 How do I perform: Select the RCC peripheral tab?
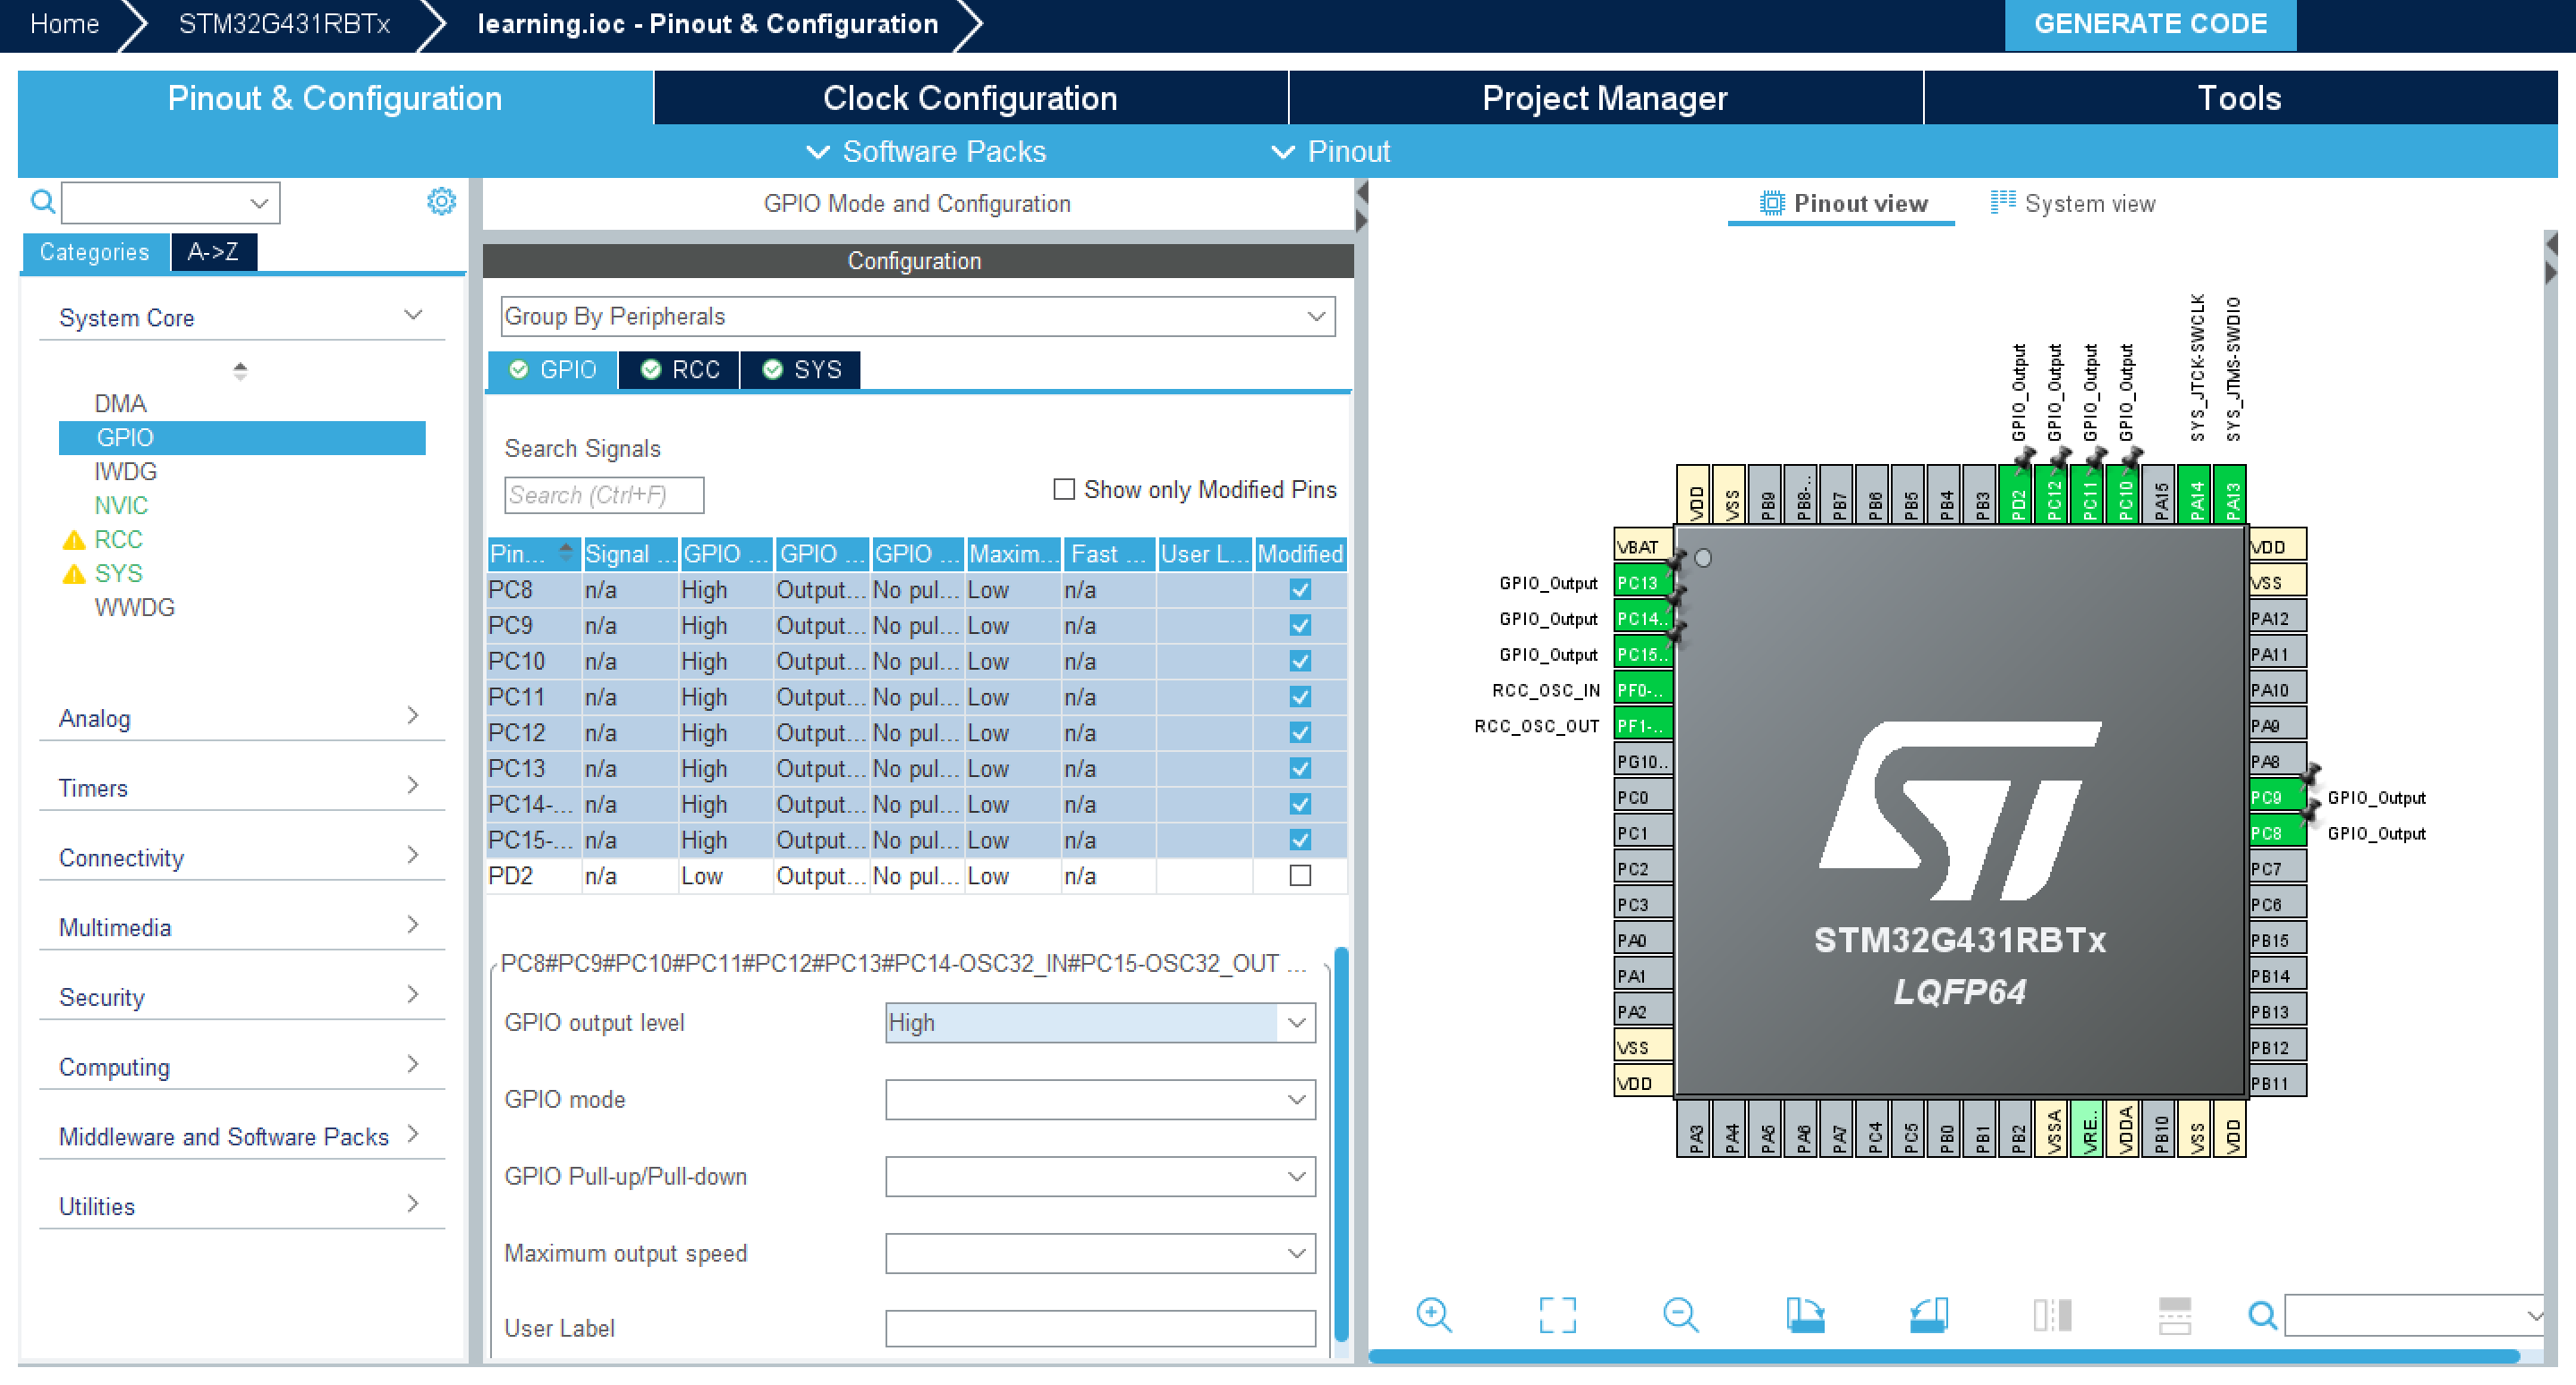681,370
